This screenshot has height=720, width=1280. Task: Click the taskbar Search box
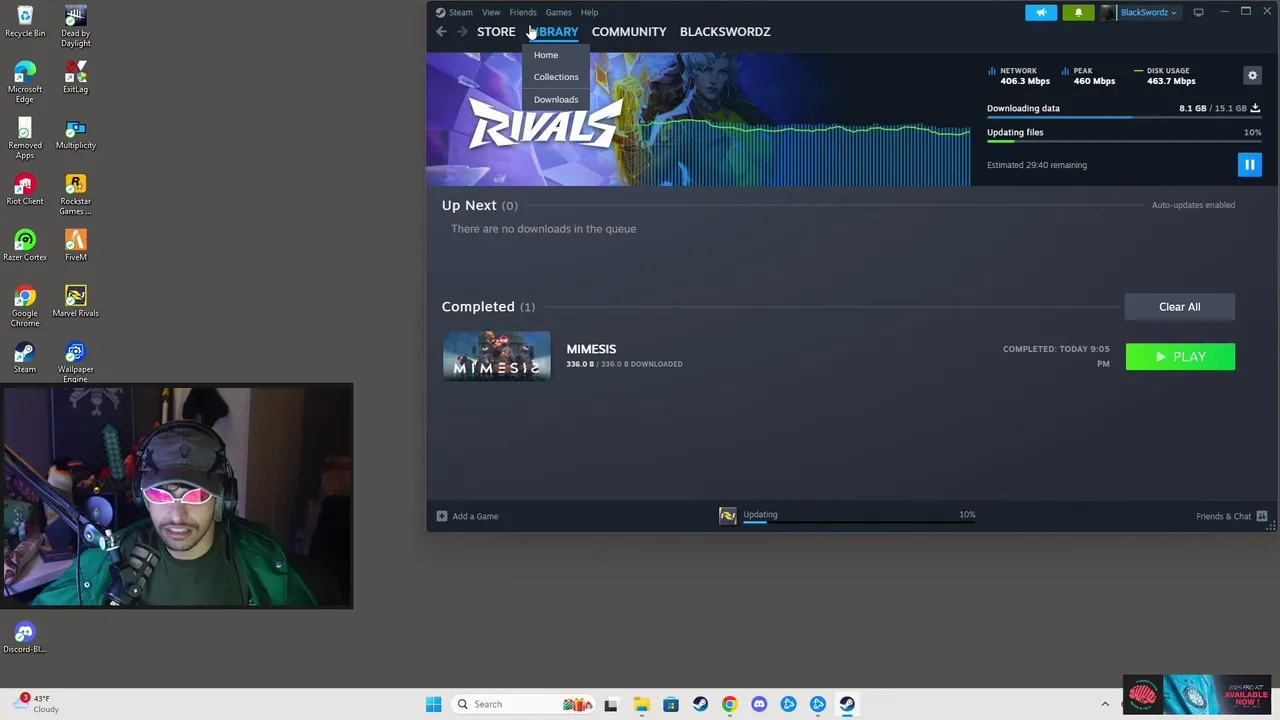(523, 704)
